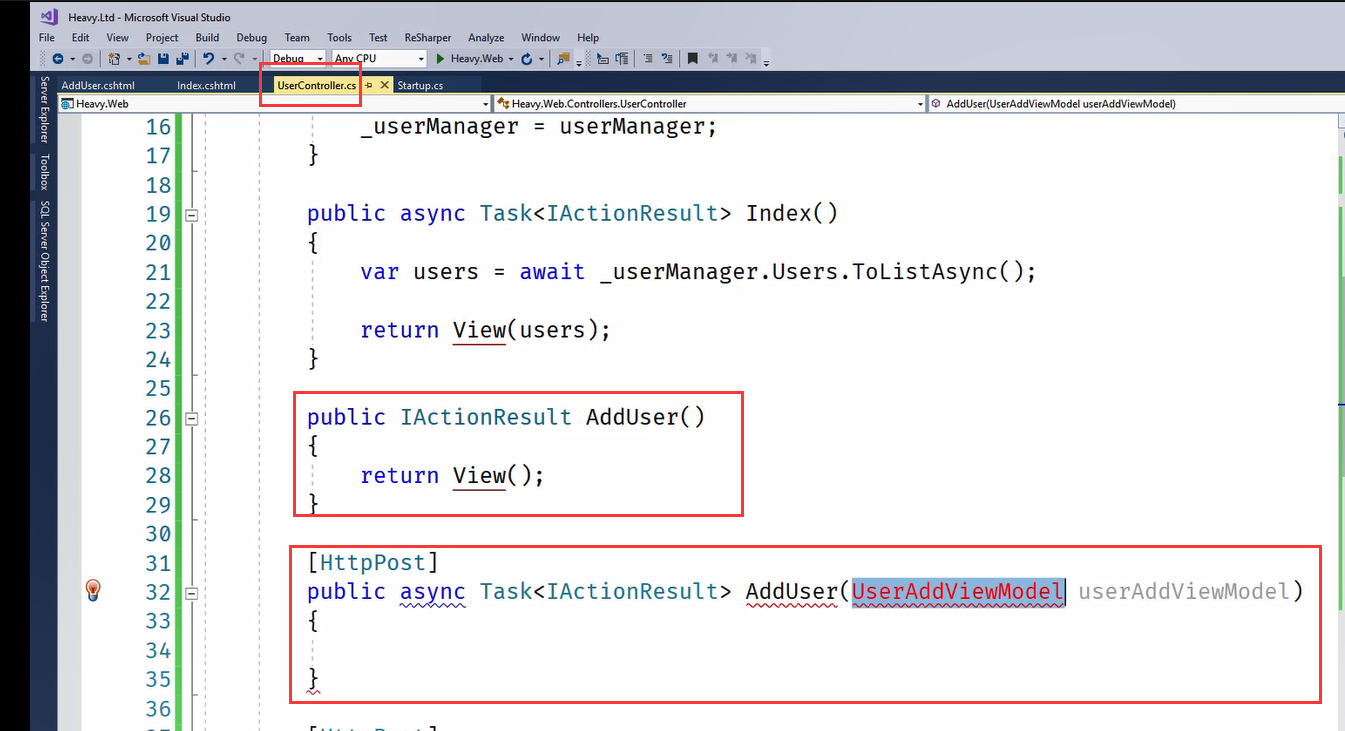Click the single save disk icon
The image size is (1345, 731).
point(164,59)
